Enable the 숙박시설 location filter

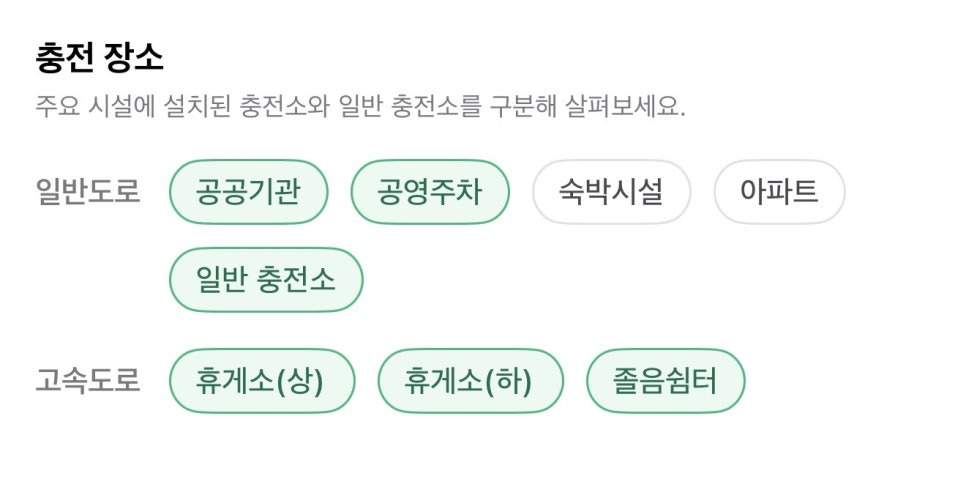(611, 192)
